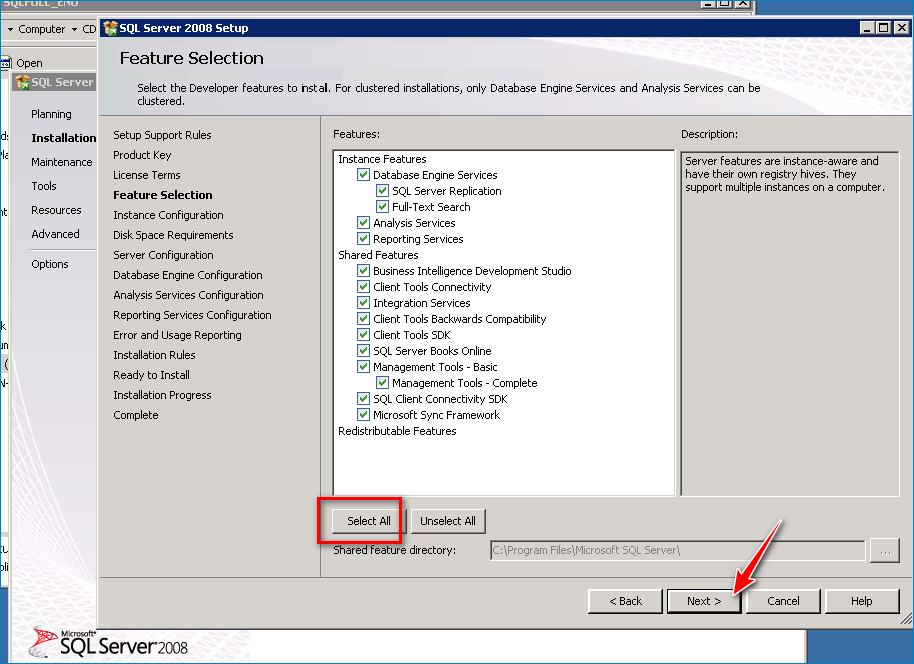Open Advanced in Installation Center sidebar
The width and height of the screenshot is (914, 664).
tap(55, 234)
